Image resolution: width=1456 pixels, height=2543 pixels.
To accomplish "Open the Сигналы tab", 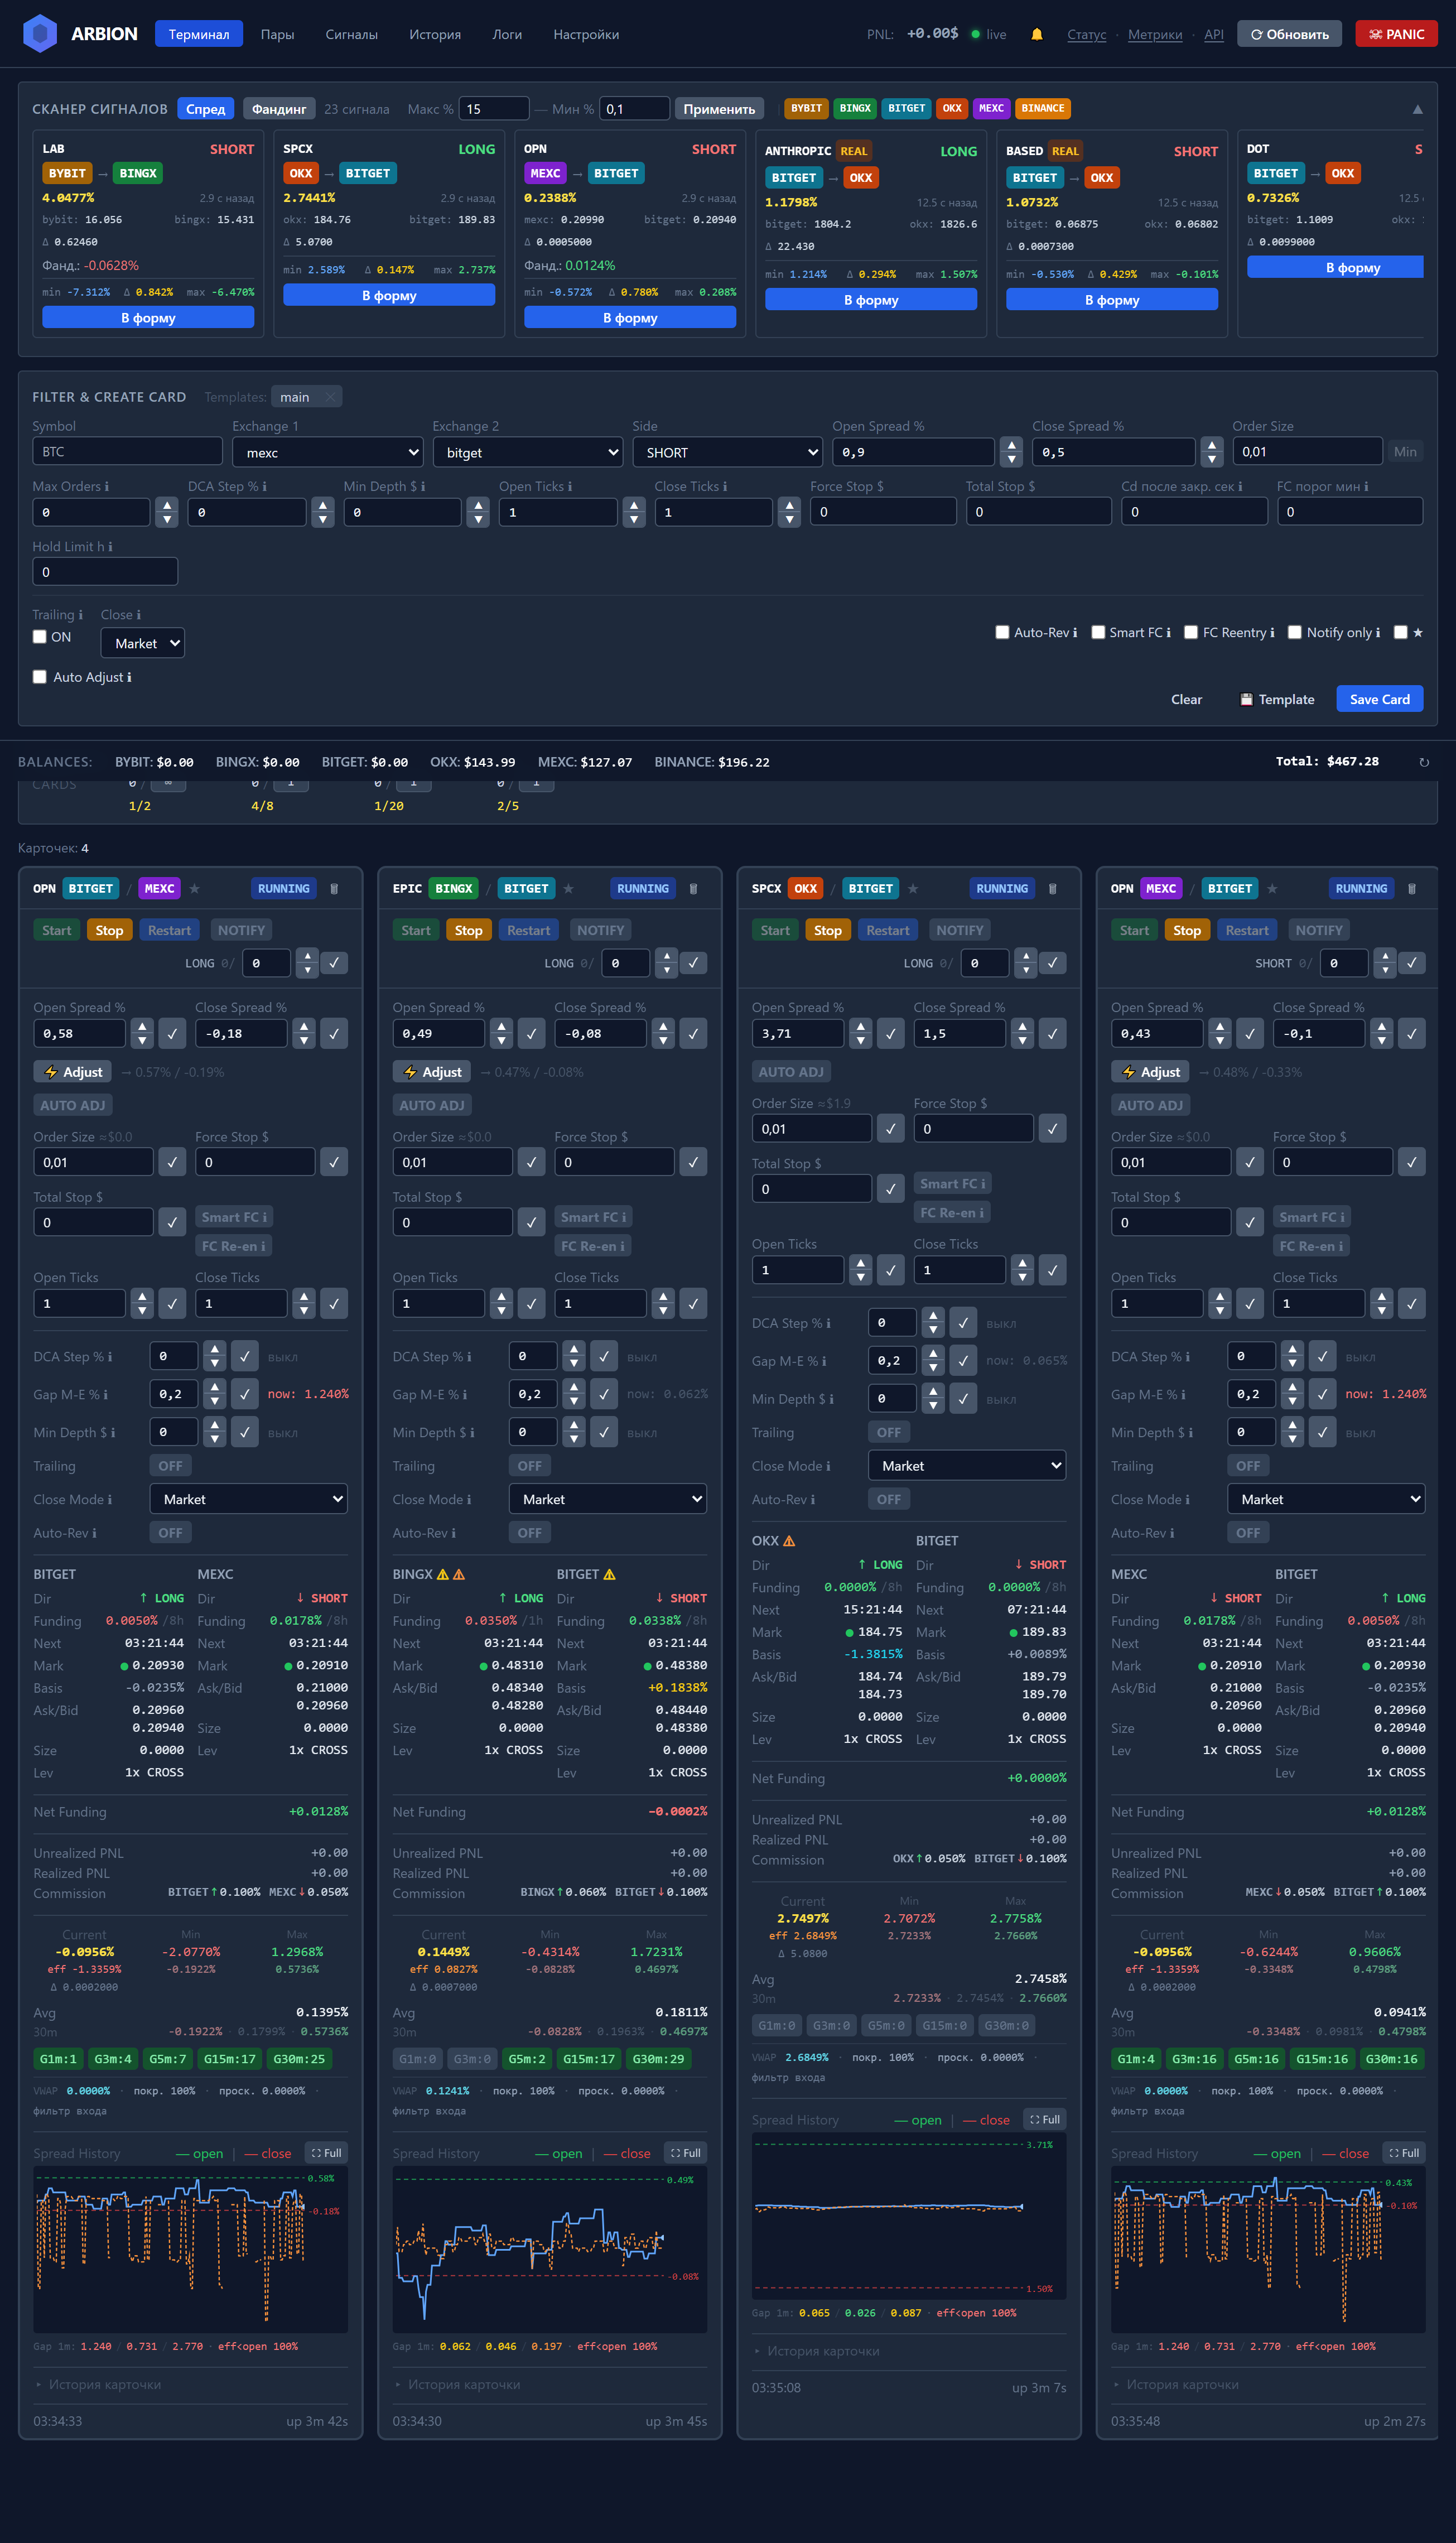I will click(x=352, y=34).
